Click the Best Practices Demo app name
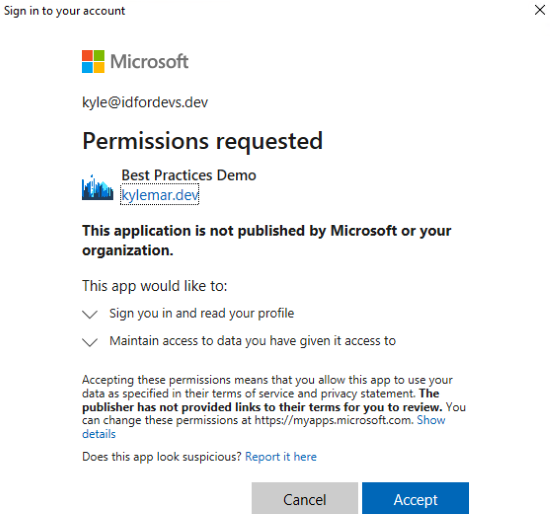Image resolution: width=550 pixels, height=520 pixels. coord(189,175)
